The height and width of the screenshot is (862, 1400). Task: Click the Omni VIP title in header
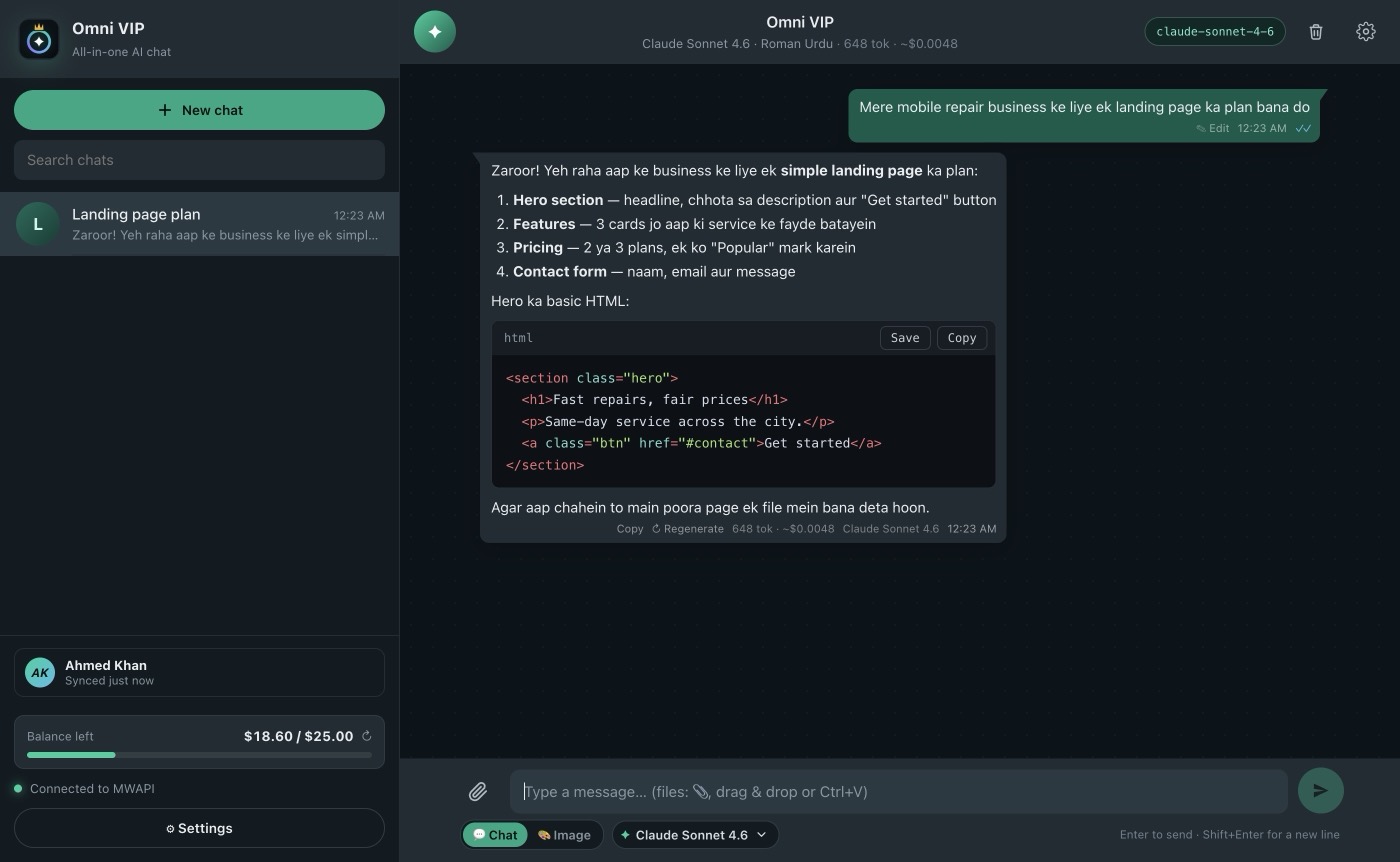pos(800,22)
